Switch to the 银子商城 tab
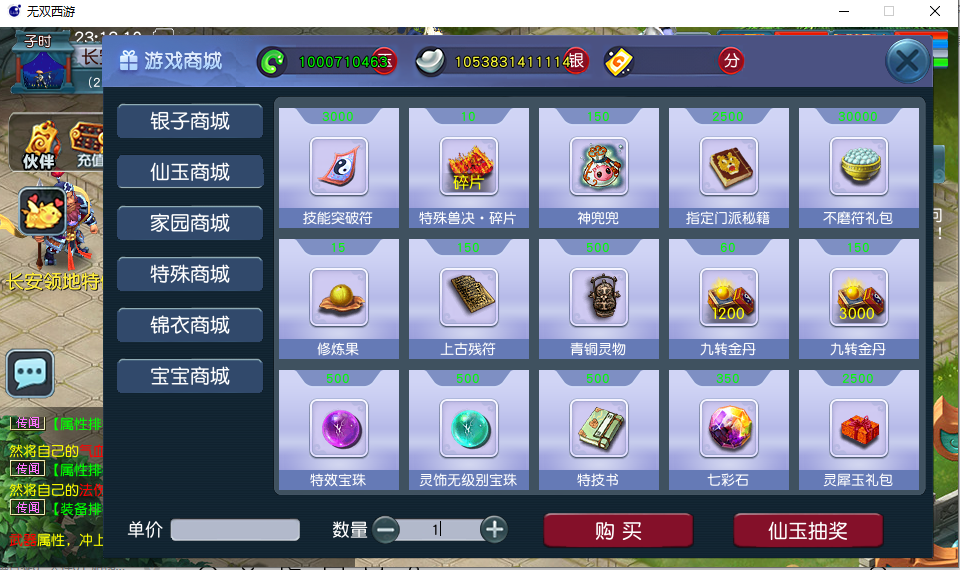The image size is (960, 570). click(190, 121)
